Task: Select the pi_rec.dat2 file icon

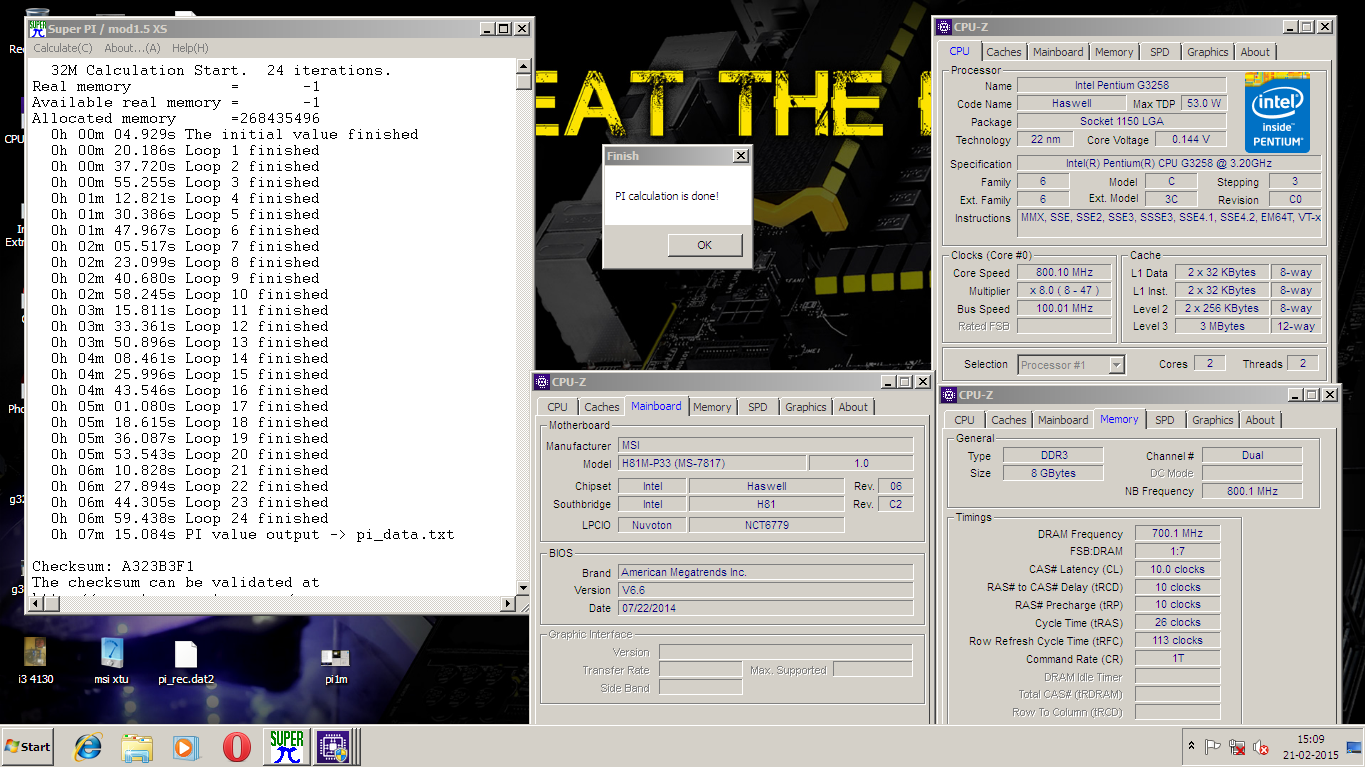Action: pos(186,661)
